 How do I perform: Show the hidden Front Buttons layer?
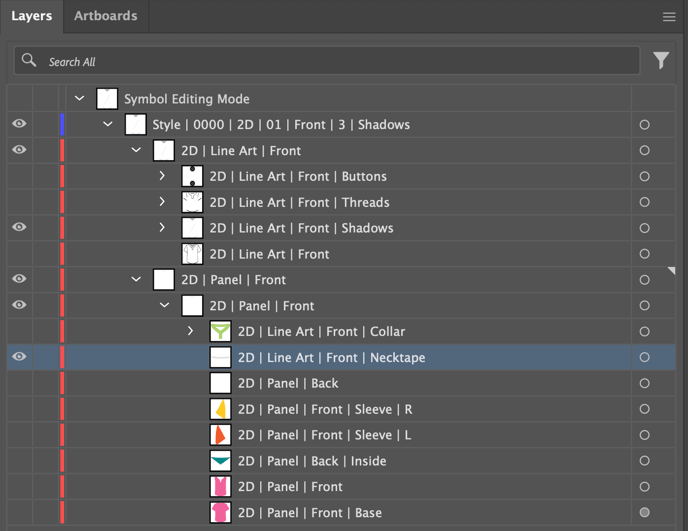[19, 176]
